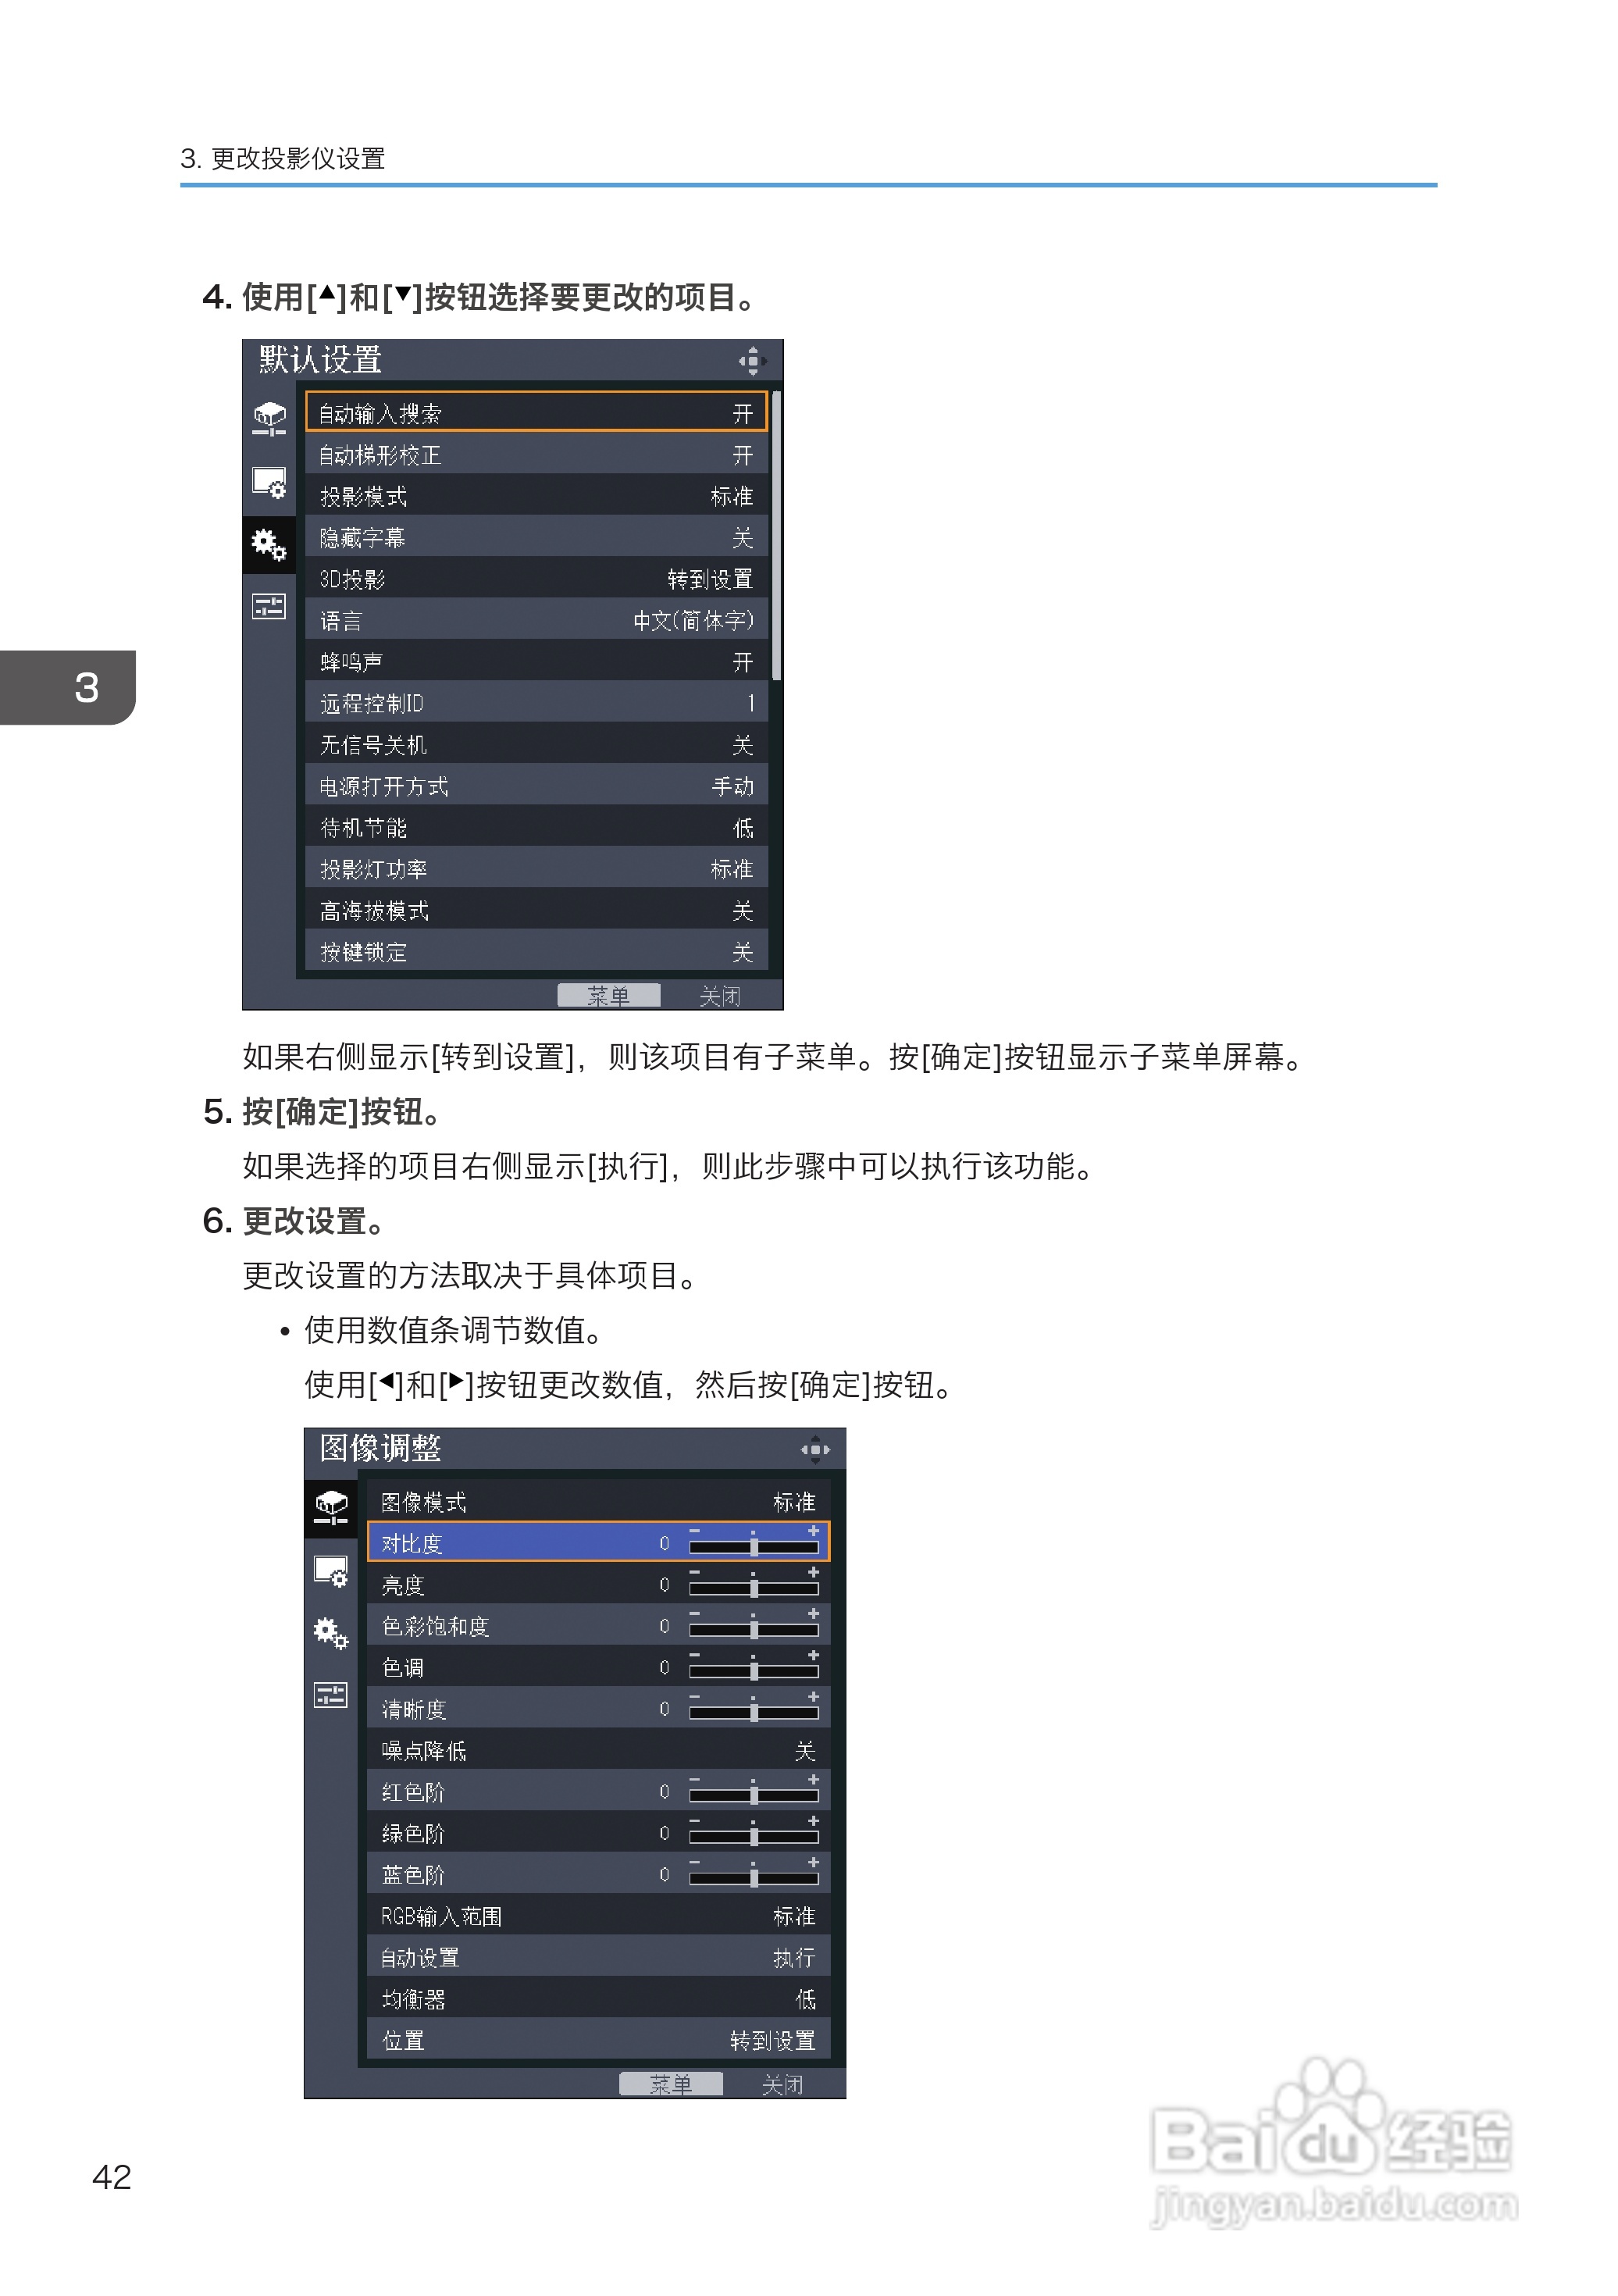Click display settings icon in 默认设置 sidebar
Image resolution: width=1618 pixels, height=2296 pixels.
pos(269,483)
